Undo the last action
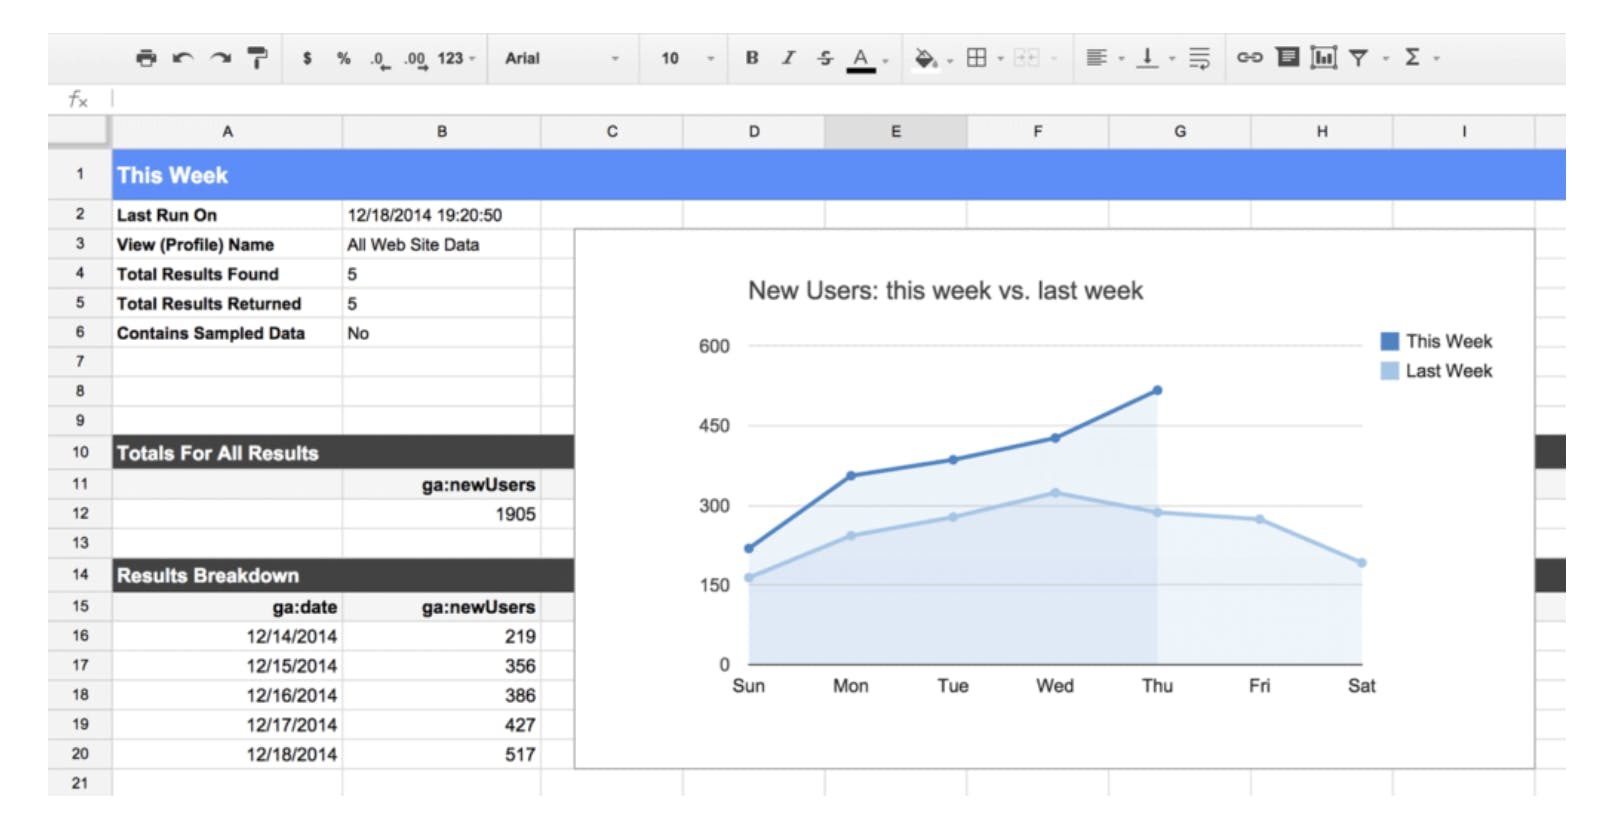 [x=183, y=58]
